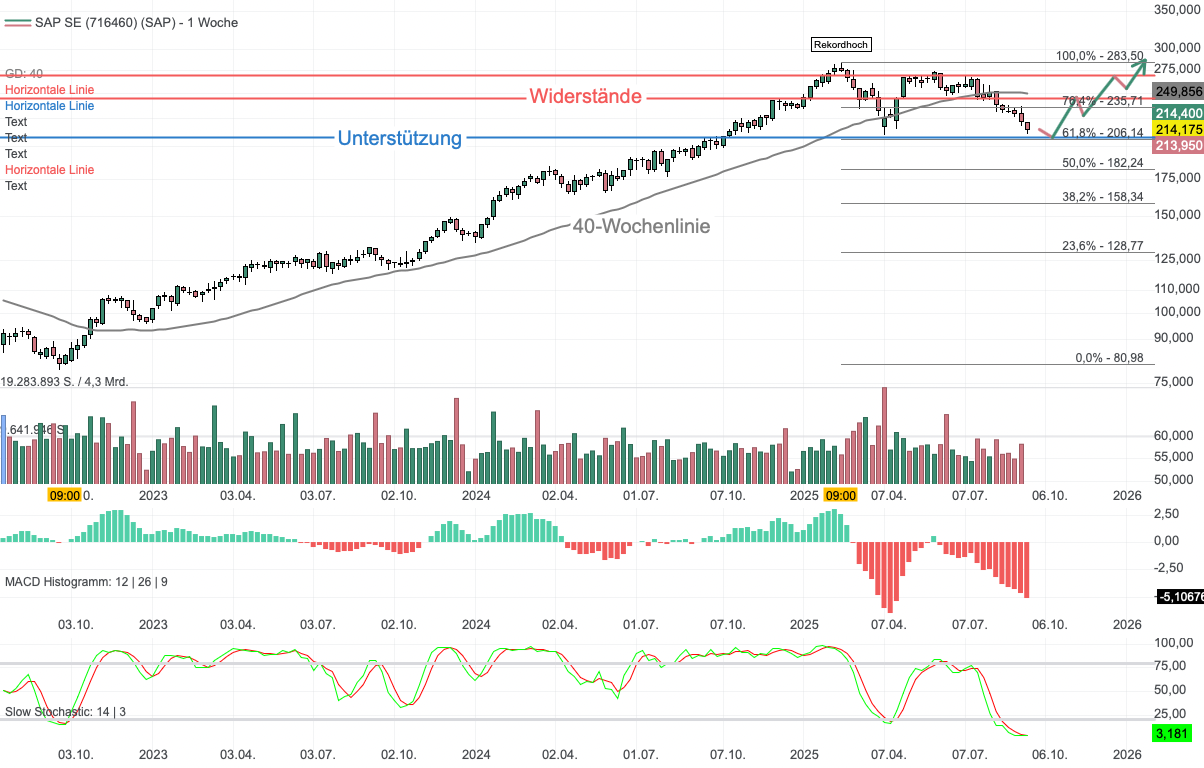Select the blue Unterstützung label
The height and width of the screenshot is (768, 1204).
click(x=400, y=138)
